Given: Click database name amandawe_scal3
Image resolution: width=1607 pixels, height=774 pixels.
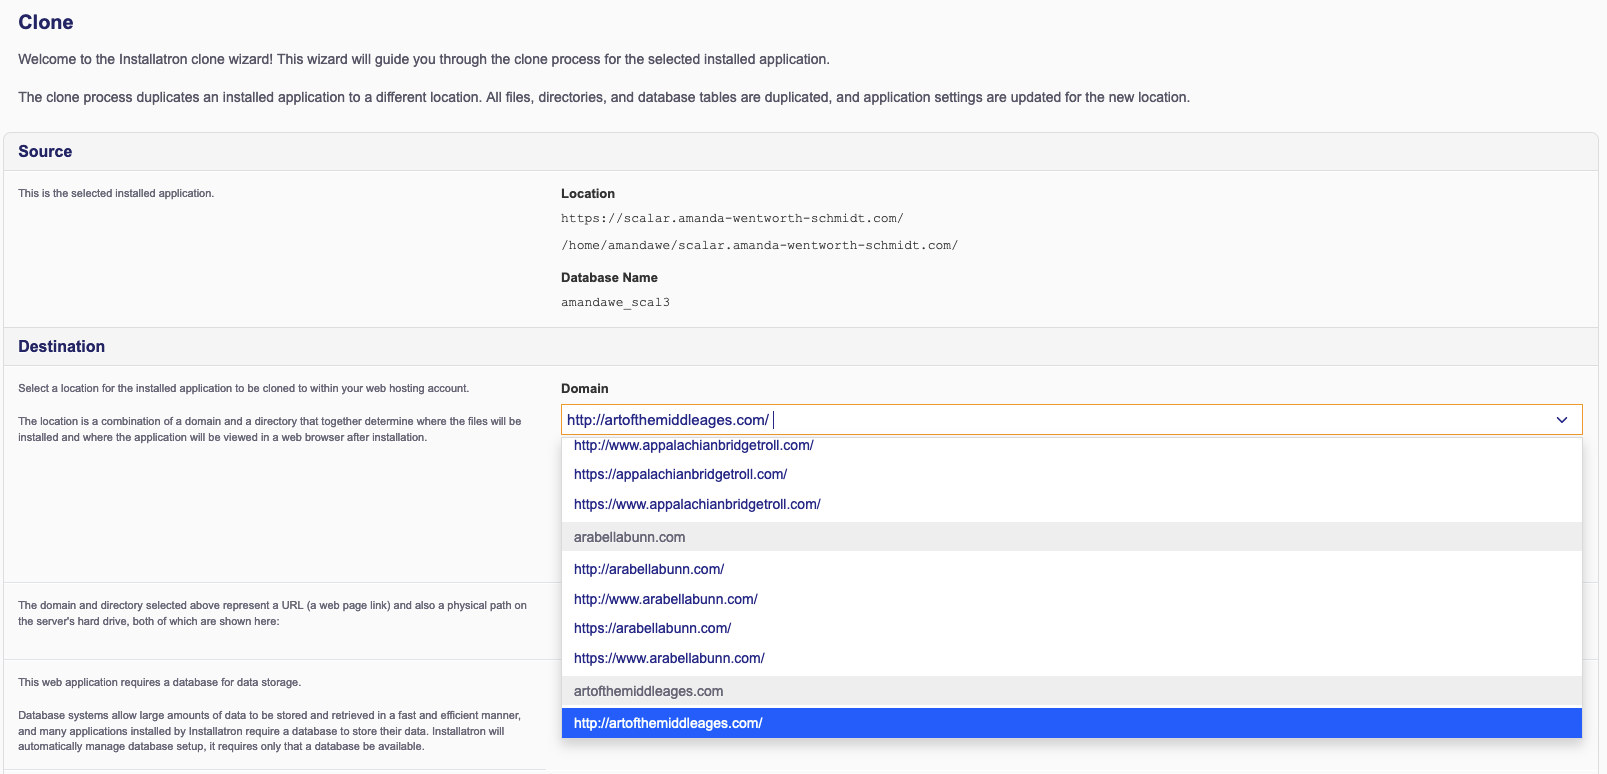Looking at the screenshot, I should coord(615,302).
